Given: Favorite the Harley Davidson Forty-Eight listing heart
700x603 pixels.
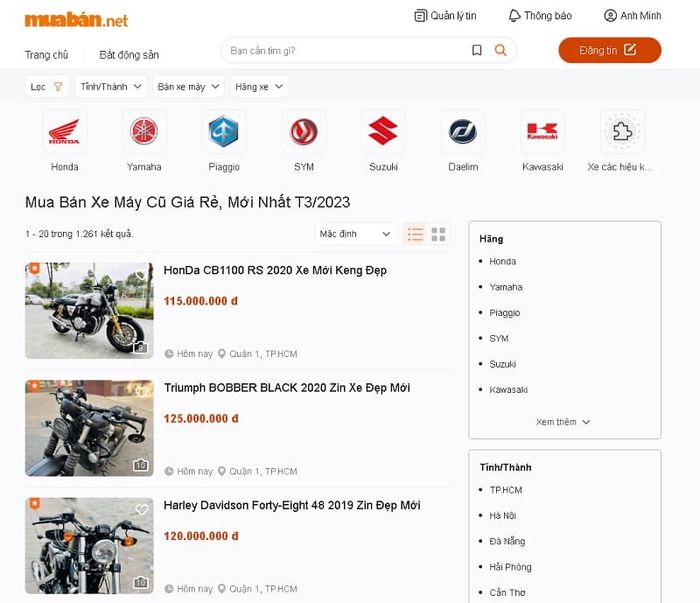Looking at the screenshot, I should (x=142, y=509).
